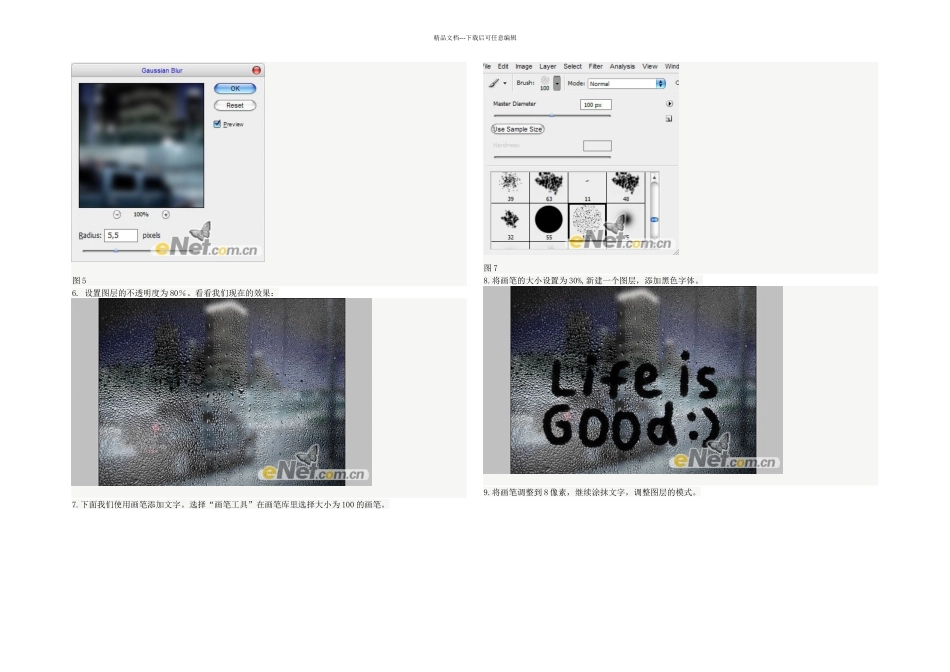The height and width of the screenshot is (672, 950).
Task: Click the blurred preview image in Gaussian Blur
Action: click(141, 145)
